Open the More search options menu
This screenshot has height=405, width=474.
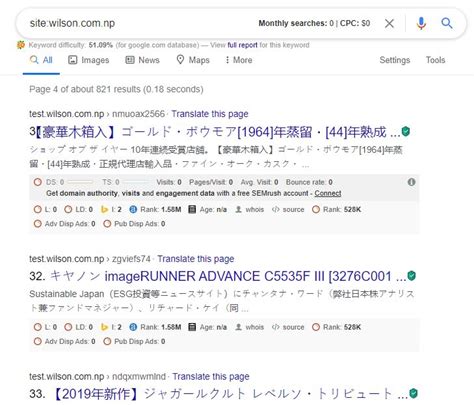[239, 60]
